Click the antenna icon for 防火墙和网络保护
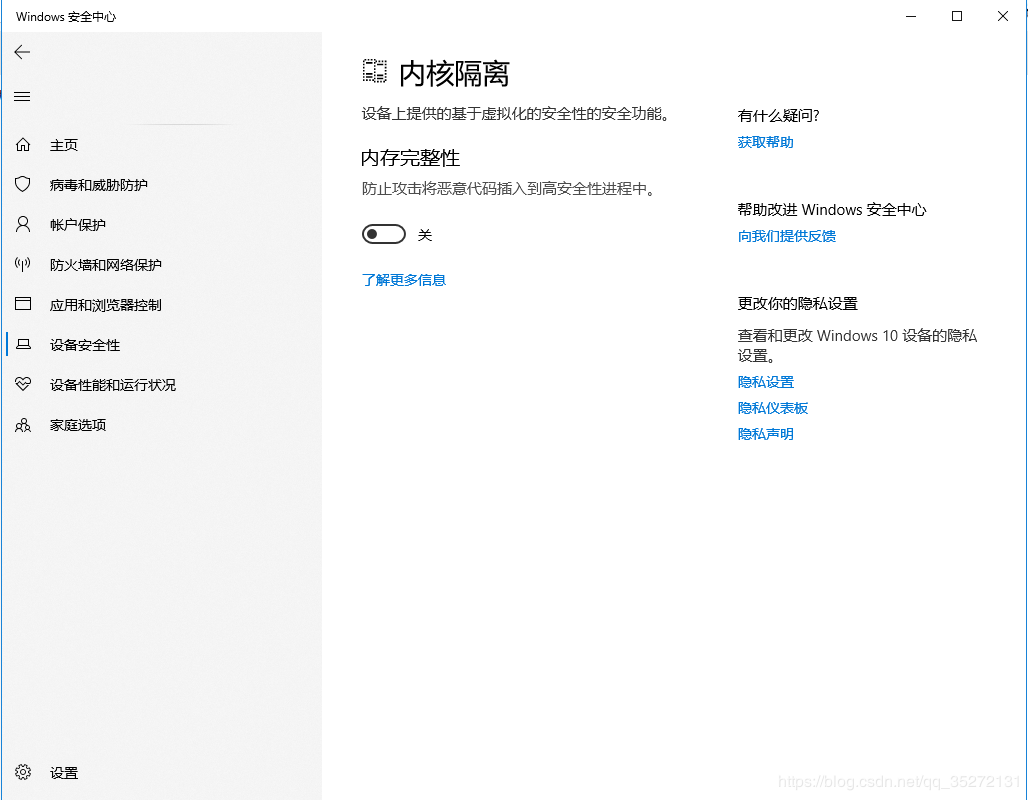This screenshot has width=1028, height=800. coord(23,264)
